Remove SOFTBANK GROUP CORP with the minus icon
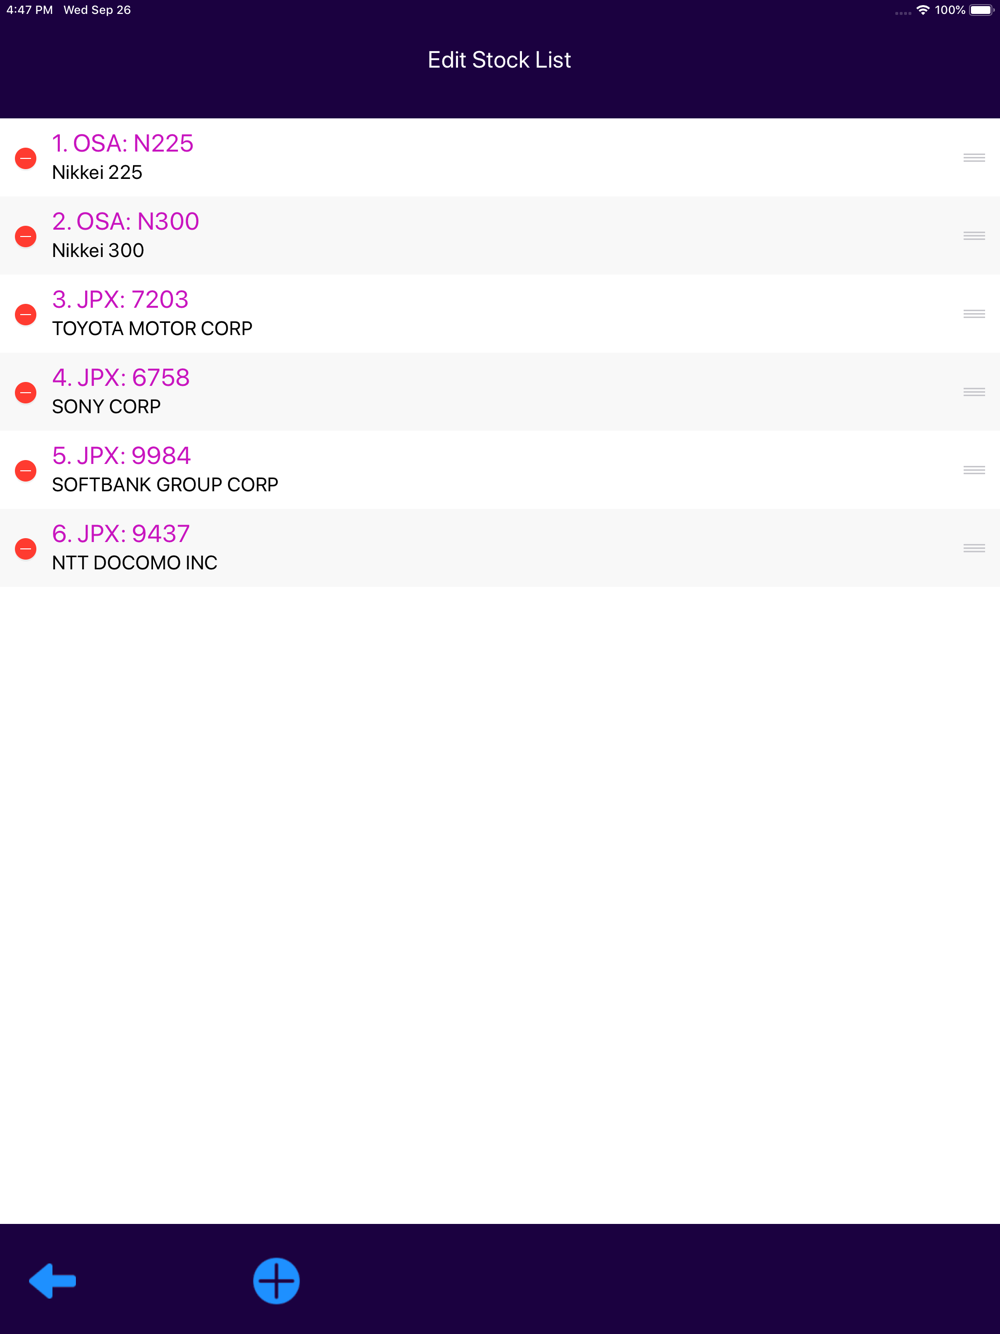Viewport: 1000px width, 1334px height. pyautogui.click(x=26, y=470)
